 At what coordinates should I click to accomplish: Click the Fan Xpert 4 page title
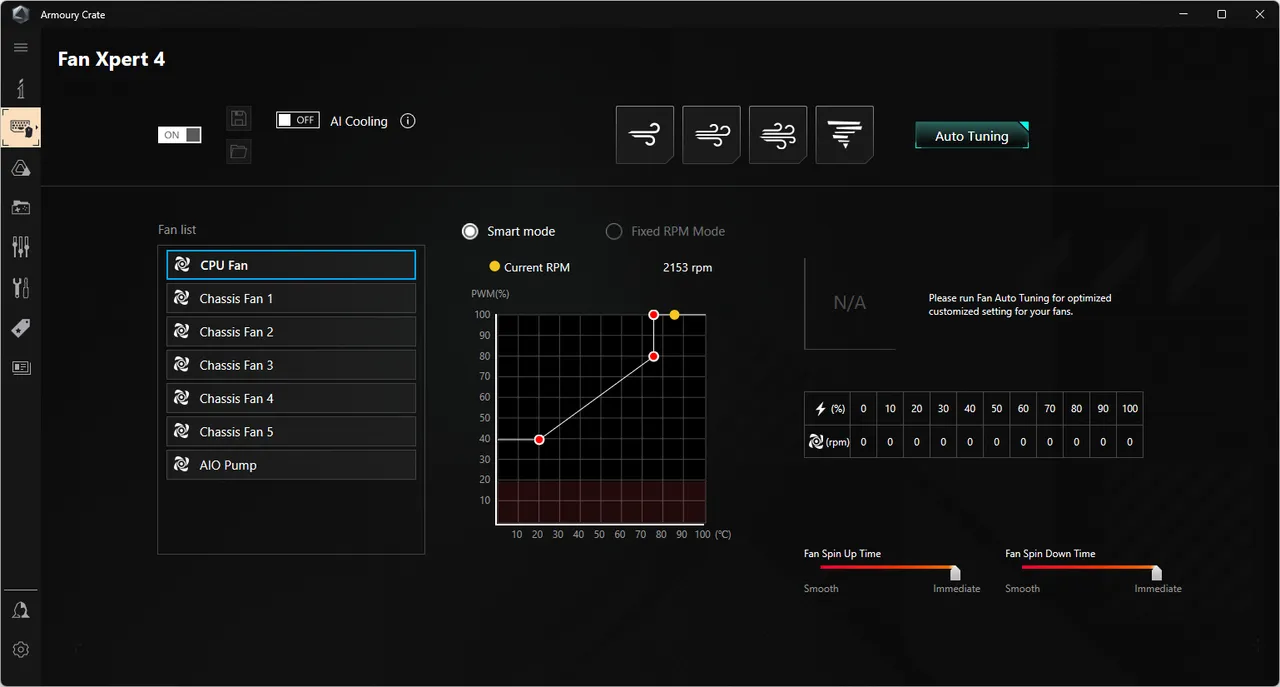(x=111, y=59)
